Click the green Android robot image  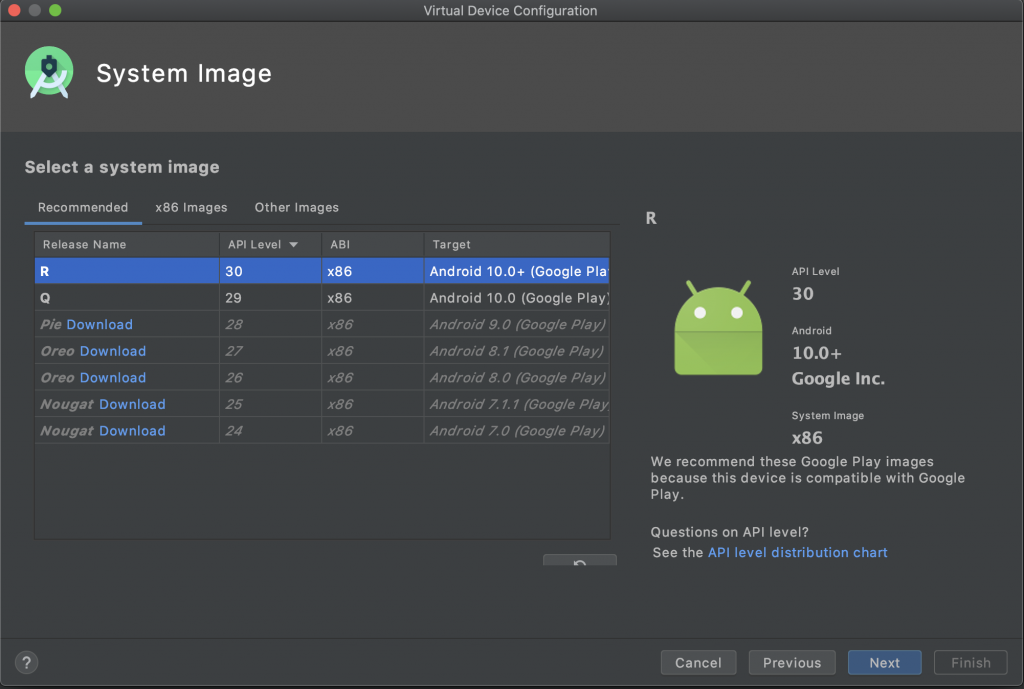[x=718, y=328]
